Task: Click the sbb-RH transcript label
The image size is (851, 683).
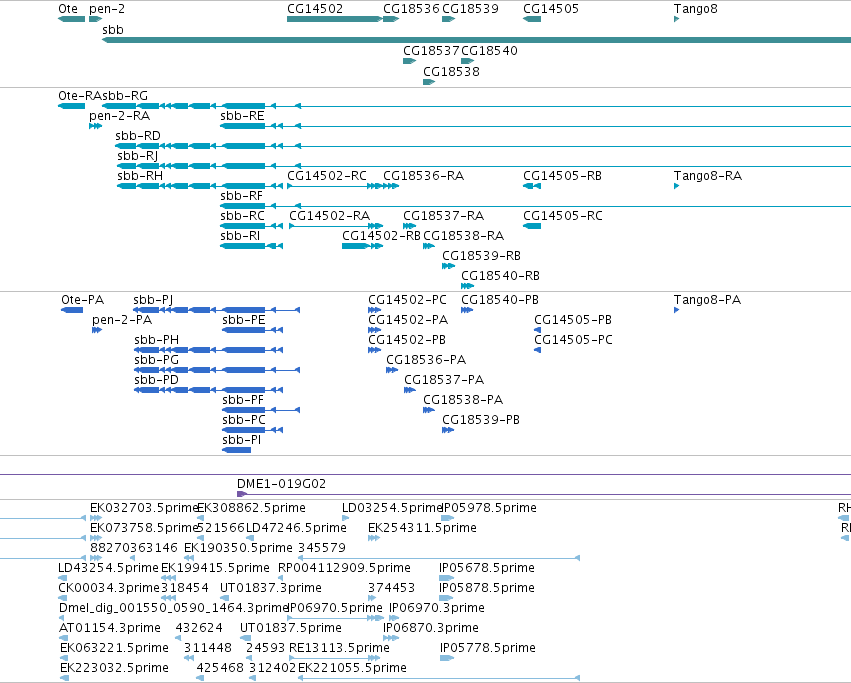Action: click(140, 176)
